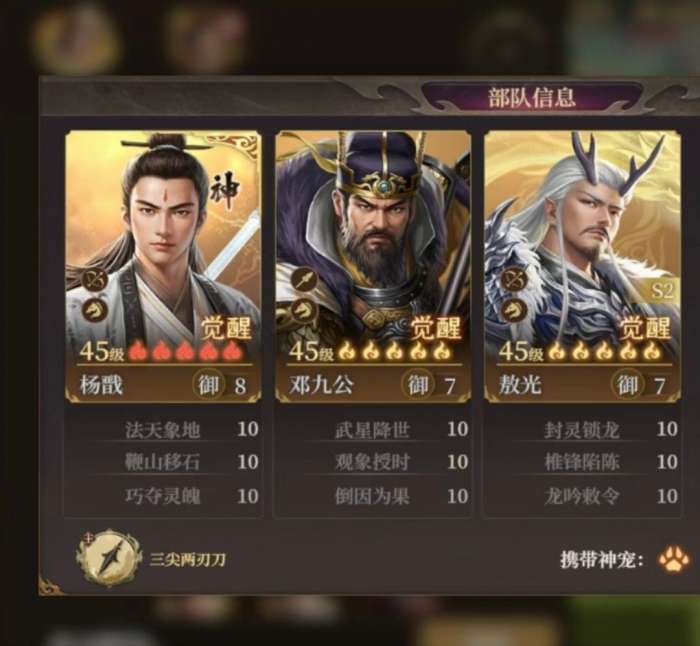Viewport: 700px width, 646px height.
Task: Click the horse icon on 杨戬's card
Action: pos(96,310)
